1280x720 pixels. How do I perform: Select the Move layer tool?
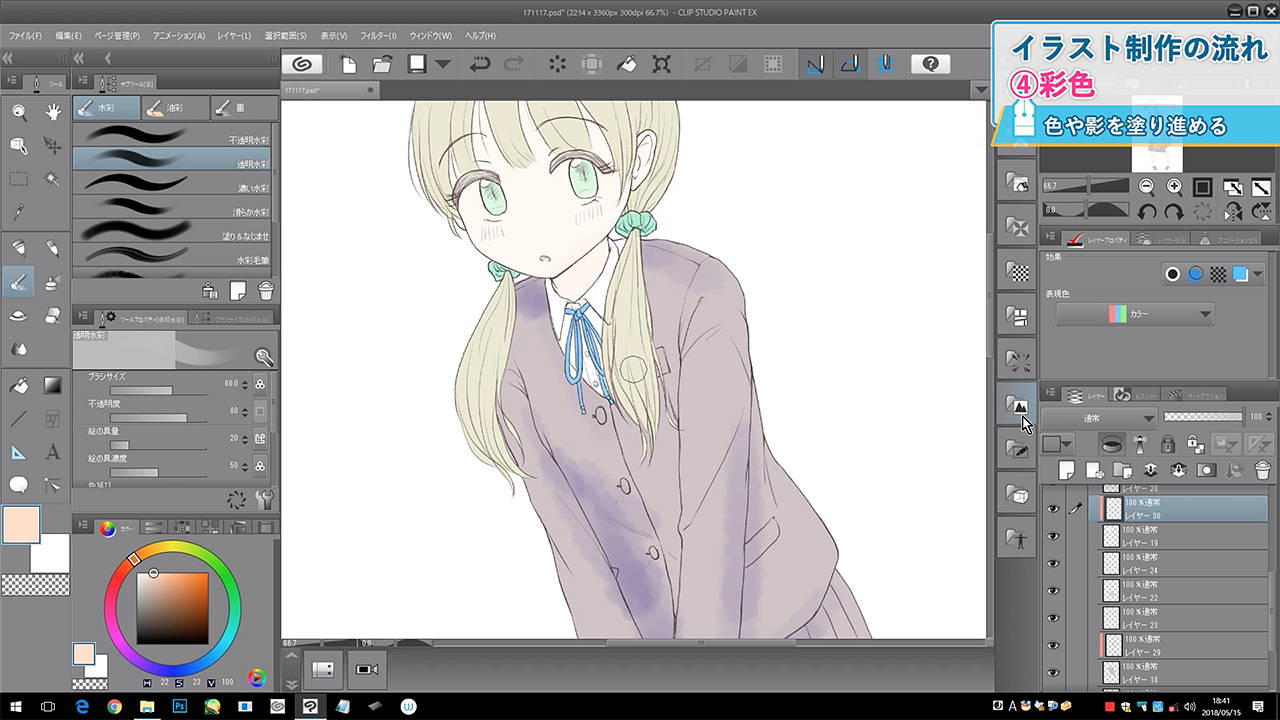(53, 146)
